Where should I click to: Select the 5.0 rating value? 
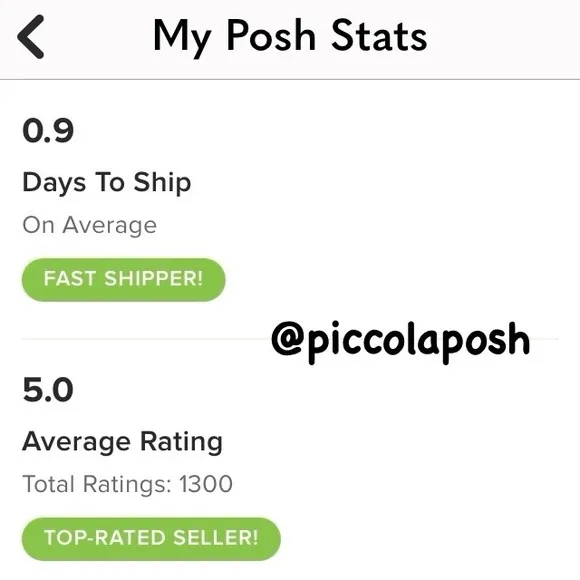48,390
